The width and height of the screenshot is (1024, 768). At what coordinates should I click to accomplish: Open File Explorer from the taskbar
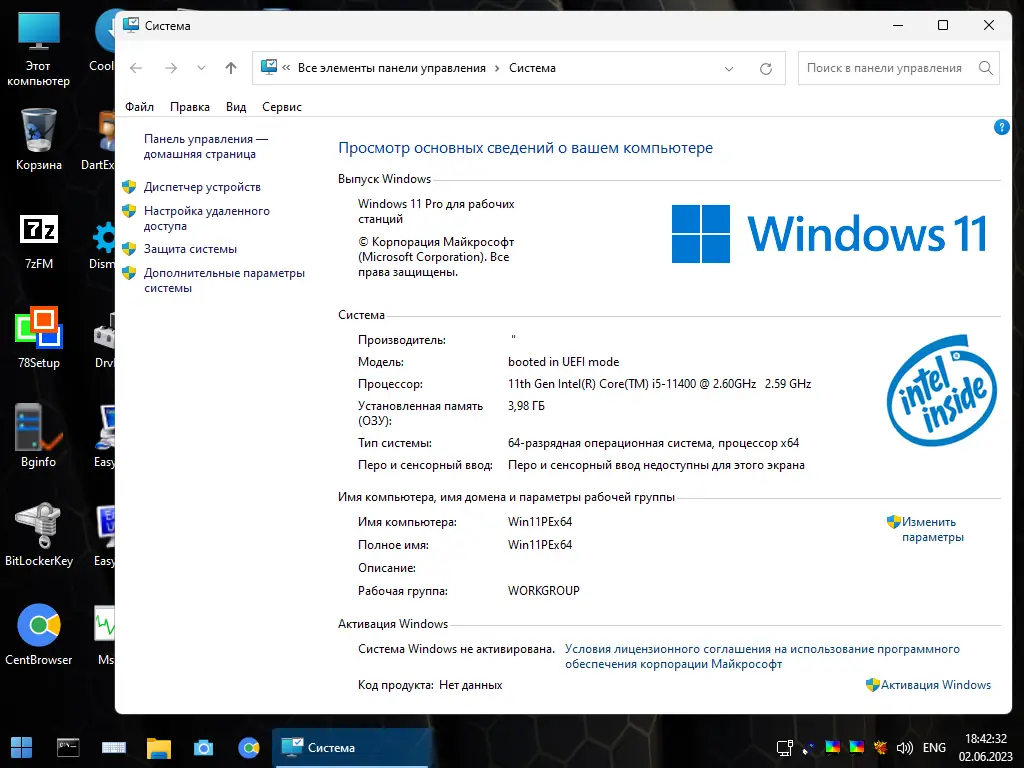coord(159,748)
